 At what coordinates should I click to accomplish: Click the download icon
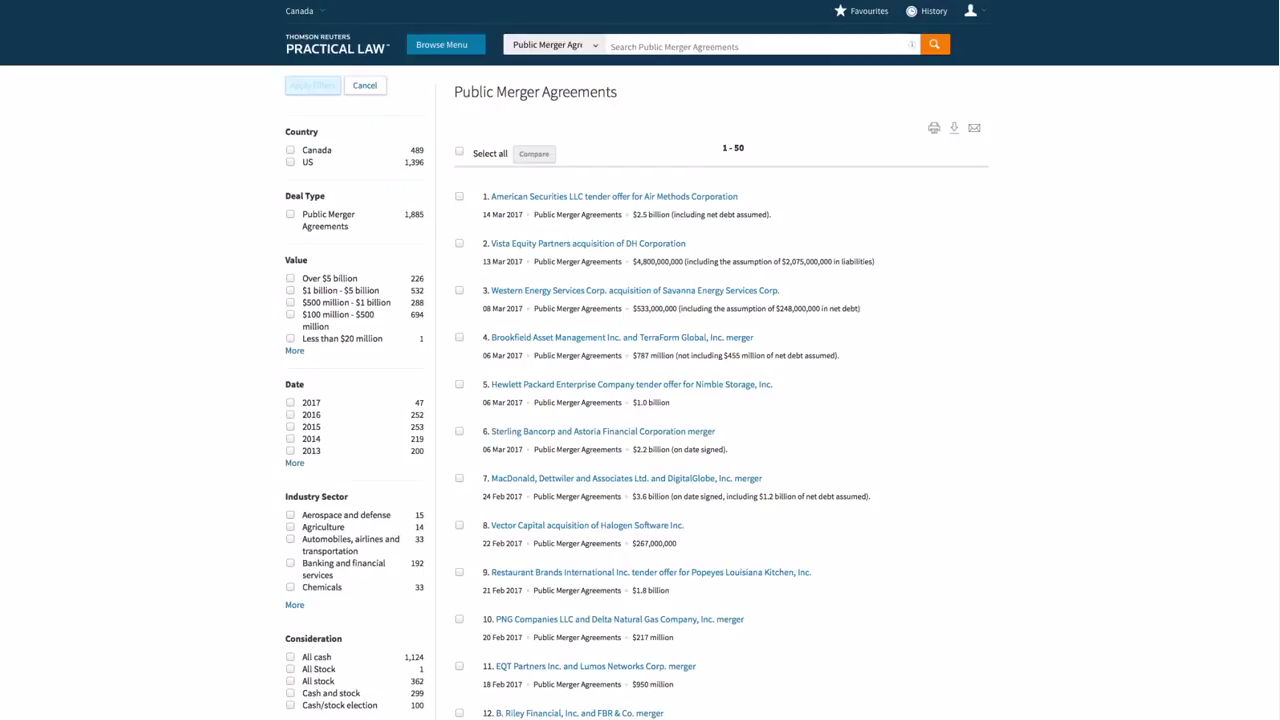(954, 128)
